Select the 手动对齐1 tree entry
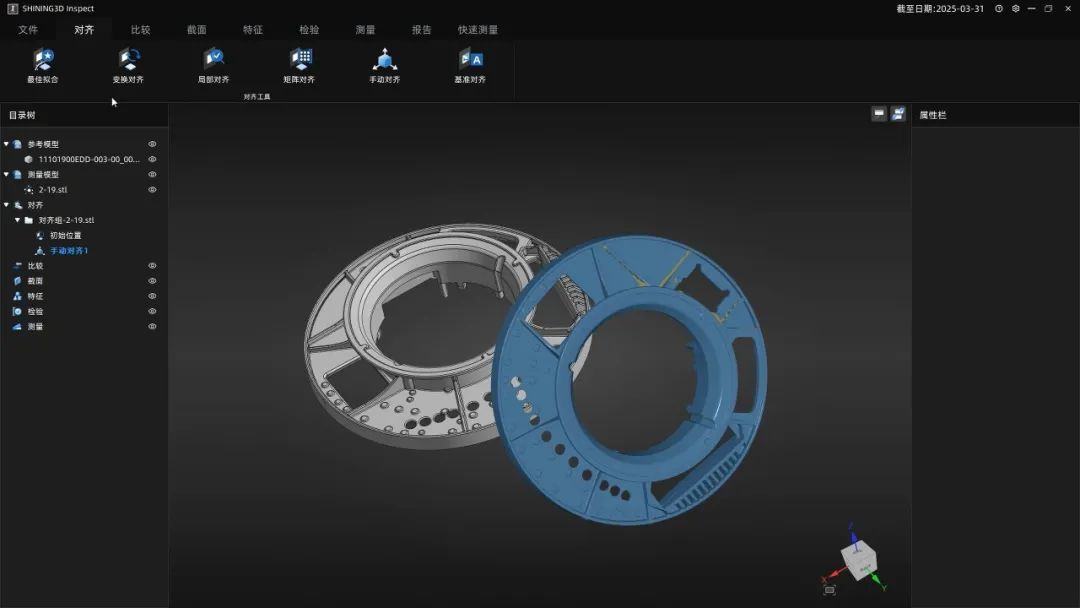 click(x=69, y=251)
